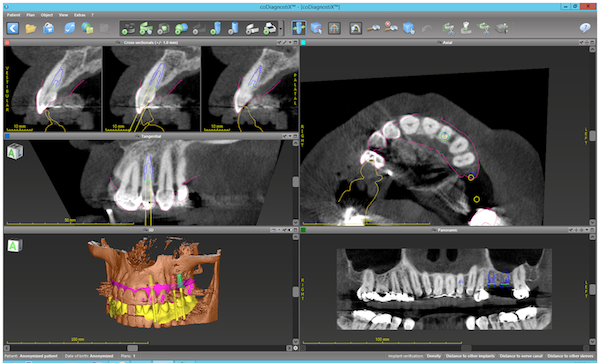Click the first green scissors cut icon
This screenshot has height=363, width=600.
click(448, 28)
